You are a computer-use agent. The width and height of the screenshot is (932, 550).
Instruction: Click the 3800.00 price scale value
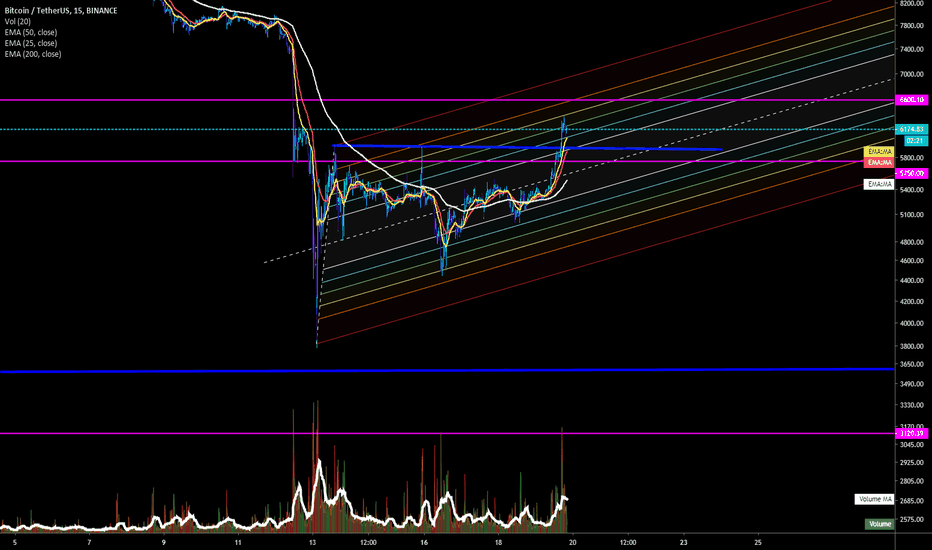[x=912, y=346]
